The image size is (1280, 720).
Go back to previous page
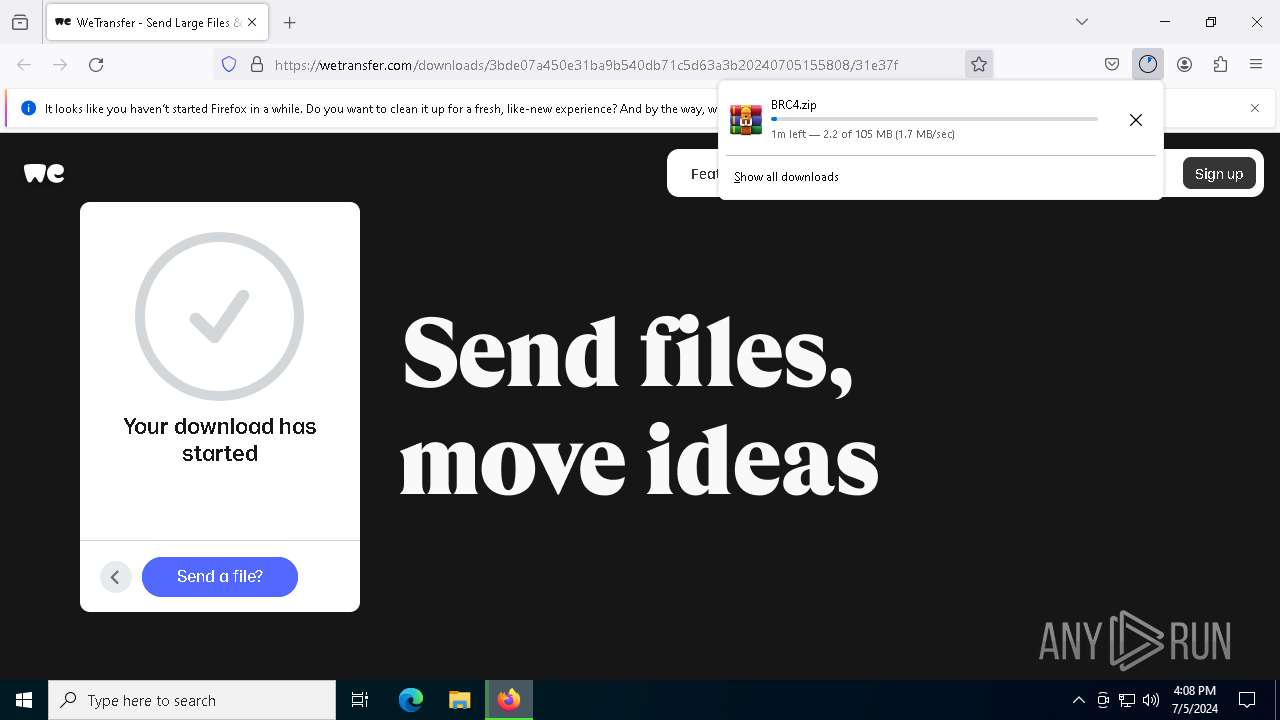coord(24,64)
